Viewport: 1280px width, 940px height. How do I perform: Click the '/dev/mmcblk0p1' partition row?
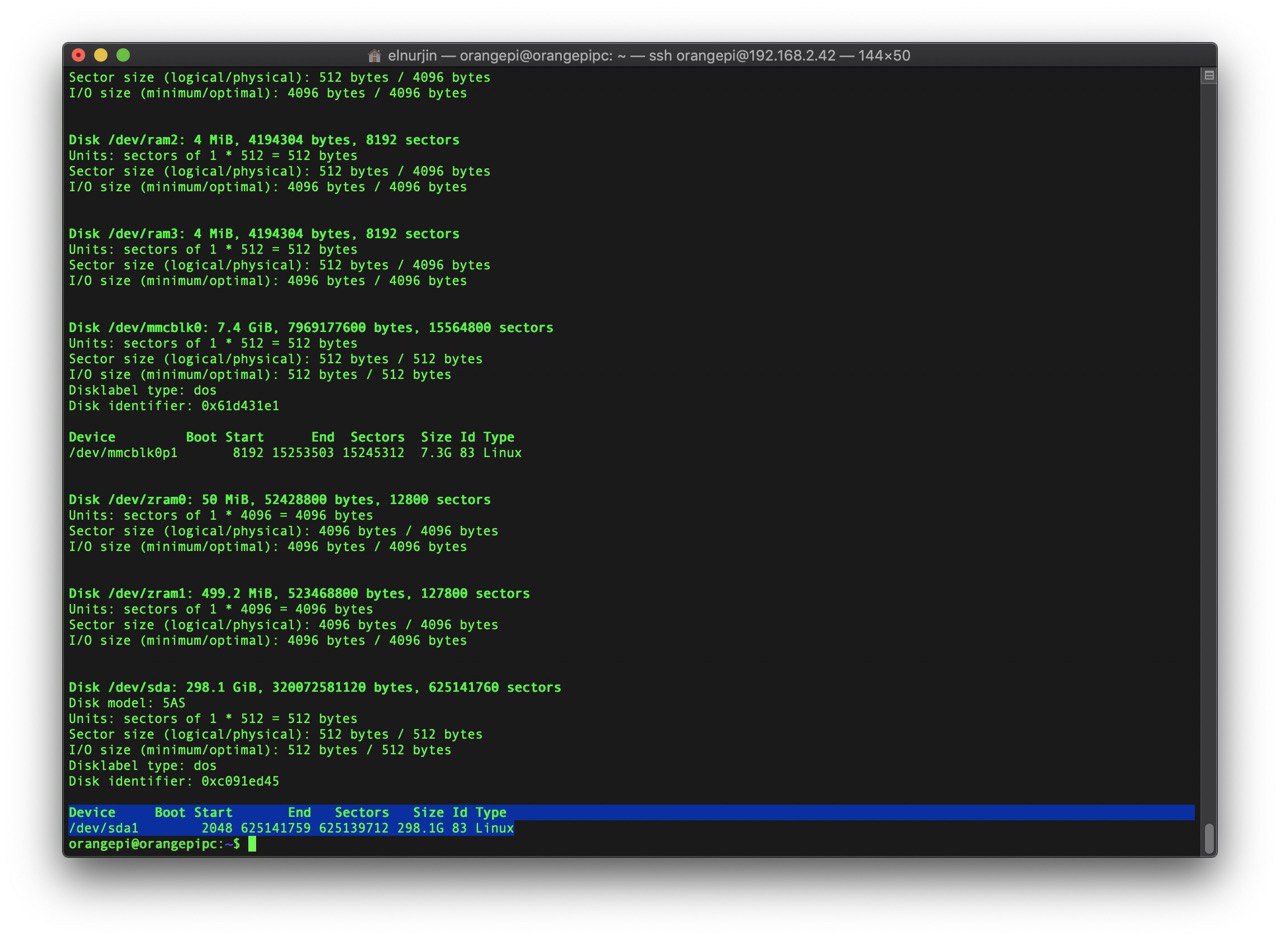tap(295, 453)
